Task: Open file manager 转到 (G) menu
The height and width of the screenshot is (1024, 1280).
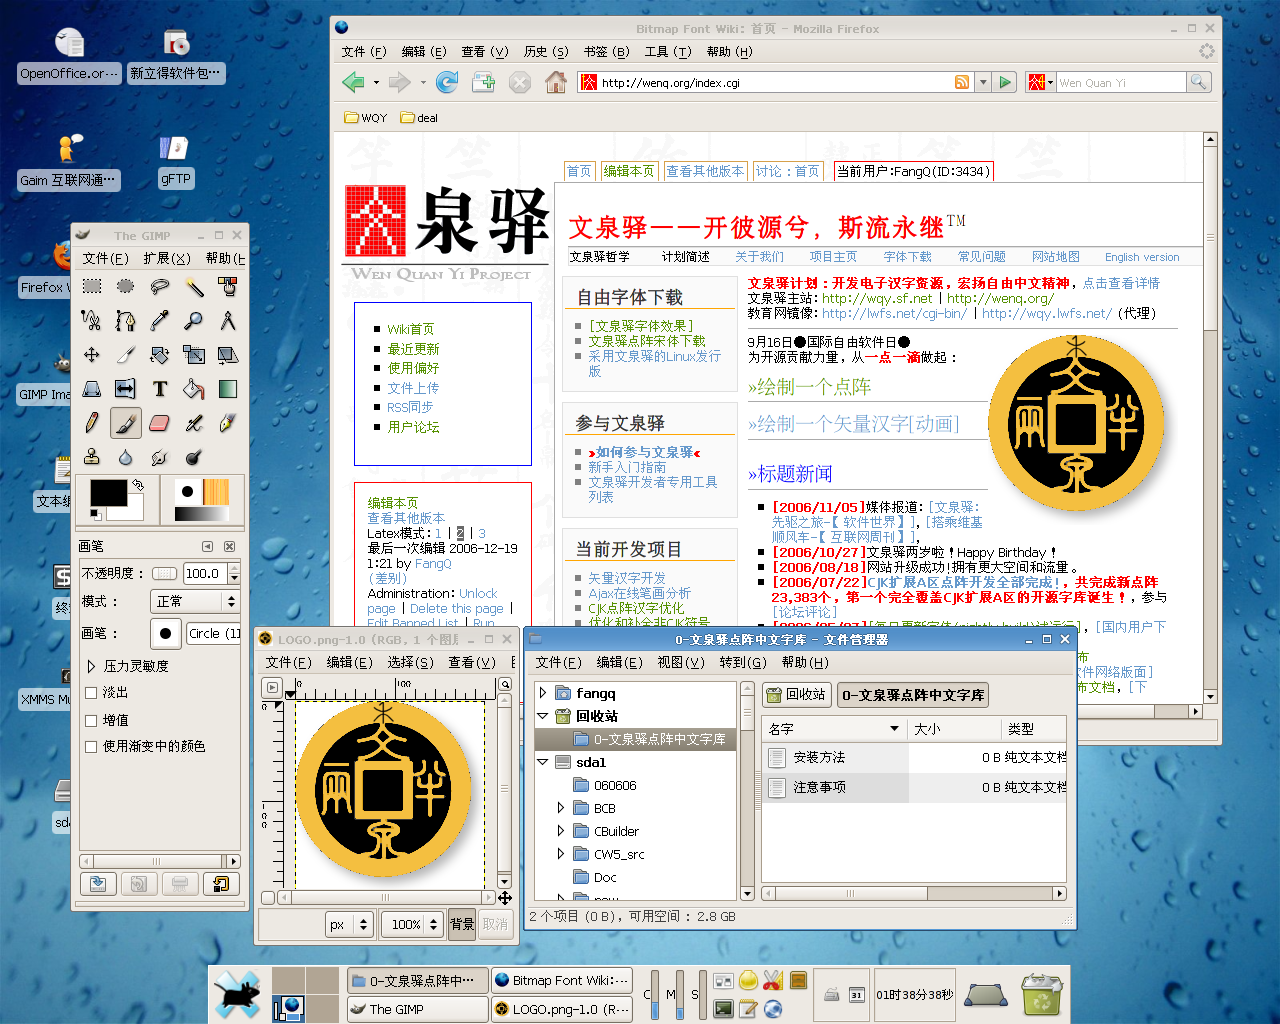Action: (x=743, y=662)
